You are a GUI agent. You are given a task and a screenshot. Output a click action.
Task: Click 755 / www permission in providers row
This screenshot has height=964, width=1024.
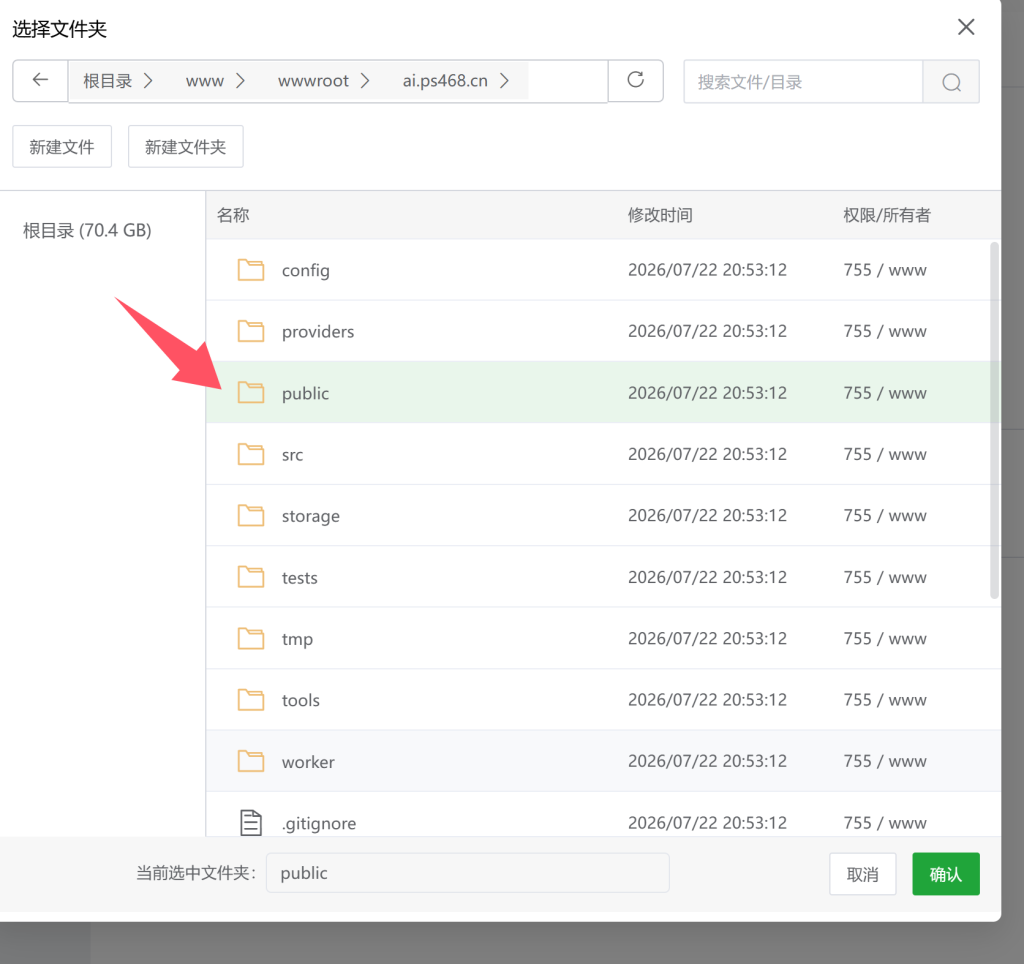pyautogui.click(x=885, y=331)
